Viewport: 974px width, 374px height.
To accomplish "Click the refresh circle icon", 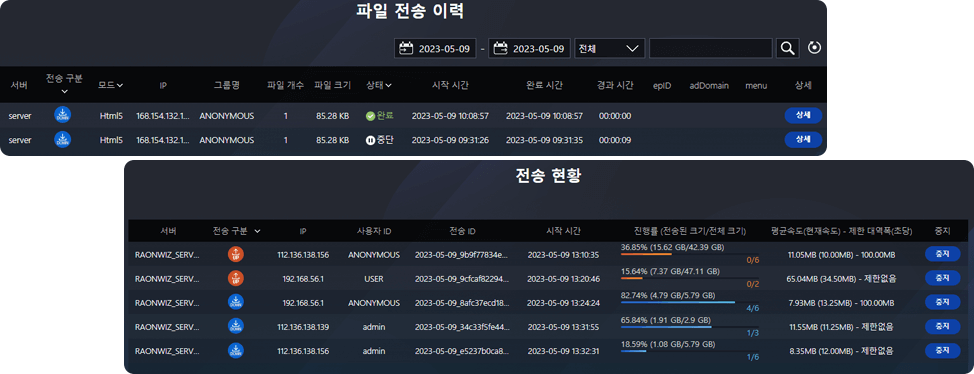I will pyautogui.click(x=814, y=48).
